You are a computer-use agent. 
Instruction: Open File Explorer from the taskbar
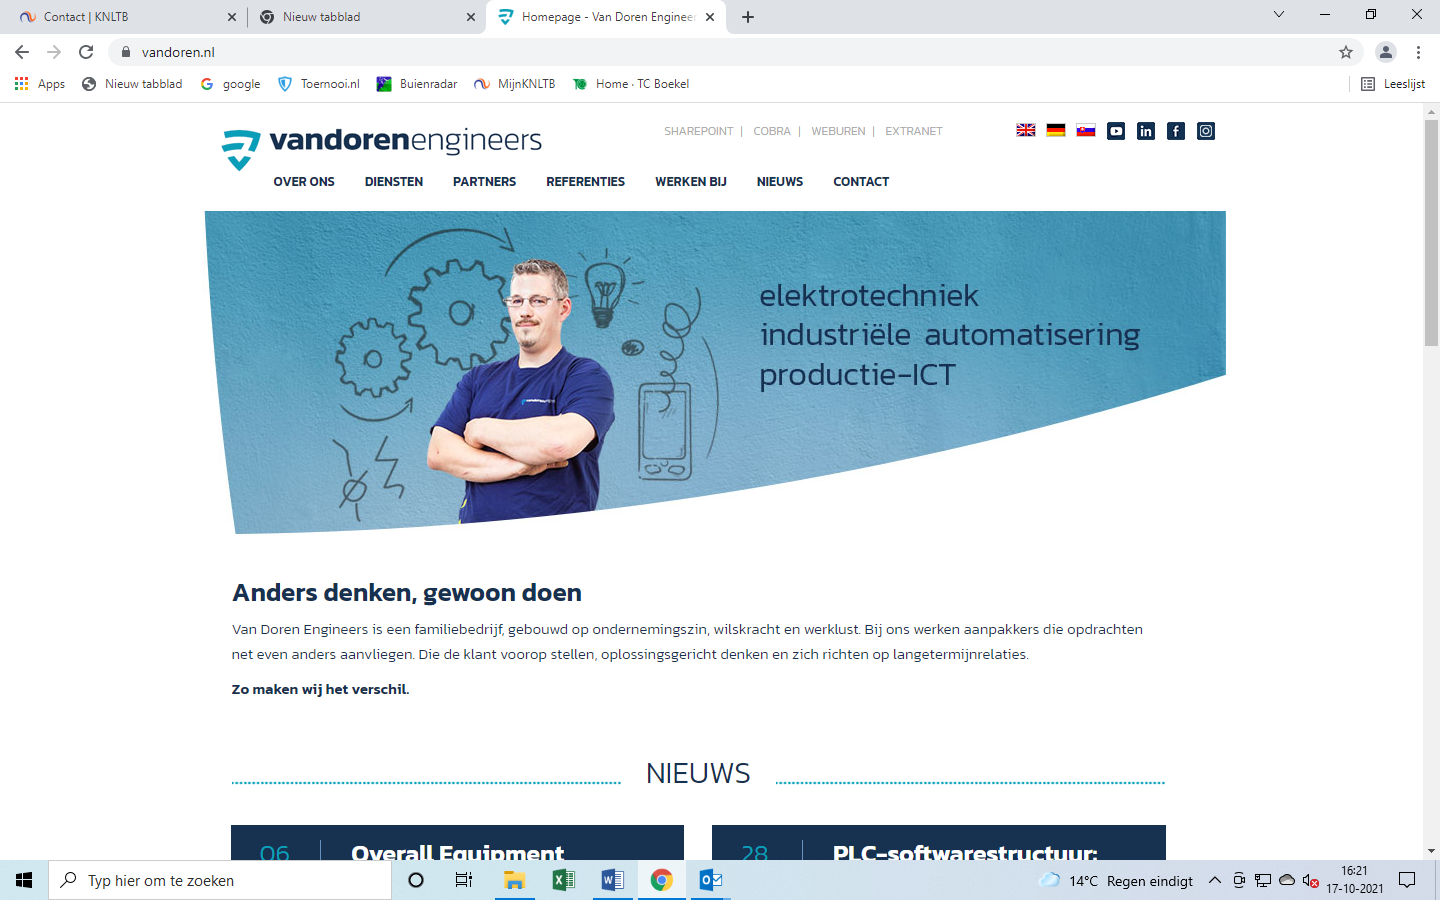tap(514, 880)
